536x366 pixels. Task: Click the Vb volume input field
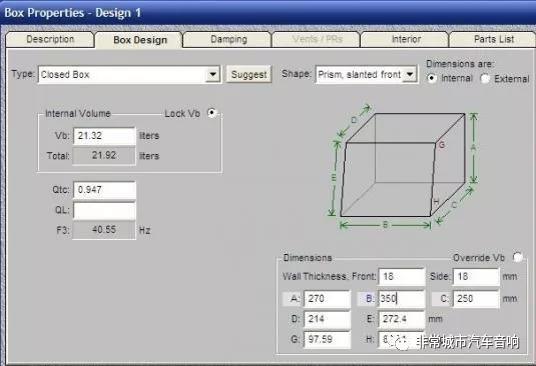[104, 136]
